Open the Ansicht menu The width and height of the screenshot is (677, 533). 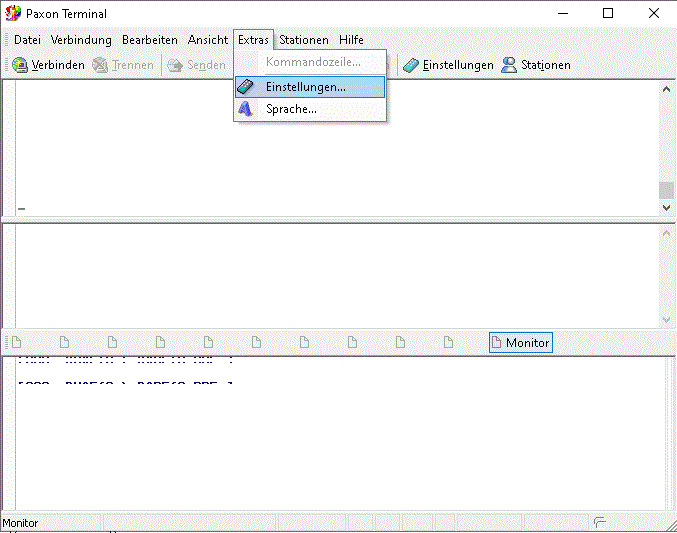208,40
